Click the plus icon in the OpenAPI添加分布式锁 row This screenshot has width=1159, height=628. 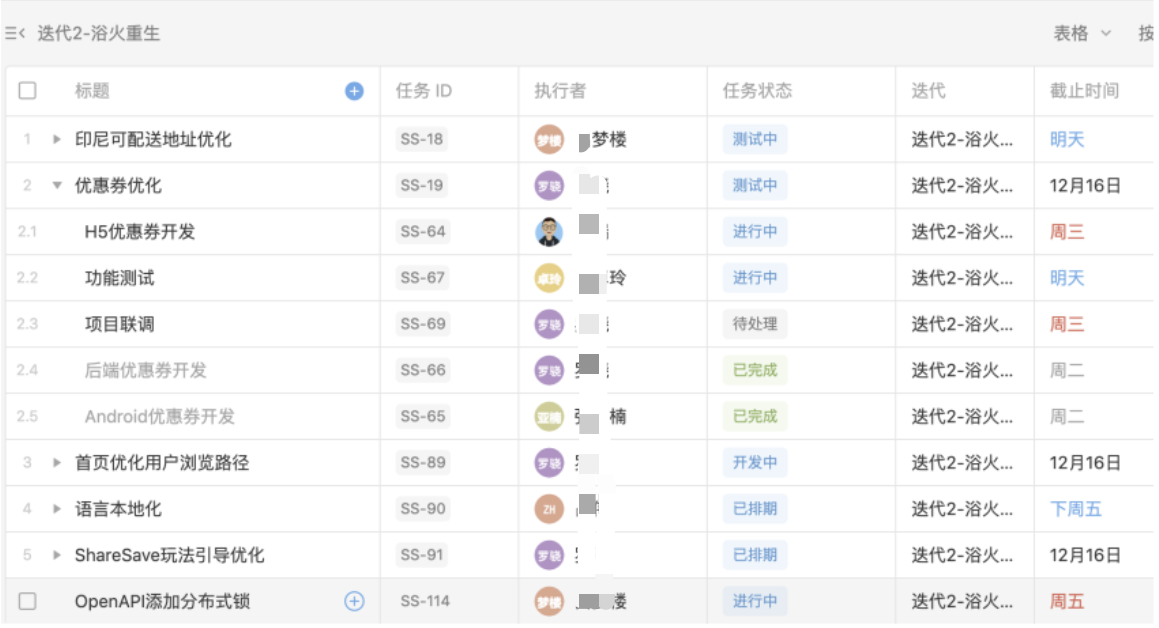[x=354, y=601]
